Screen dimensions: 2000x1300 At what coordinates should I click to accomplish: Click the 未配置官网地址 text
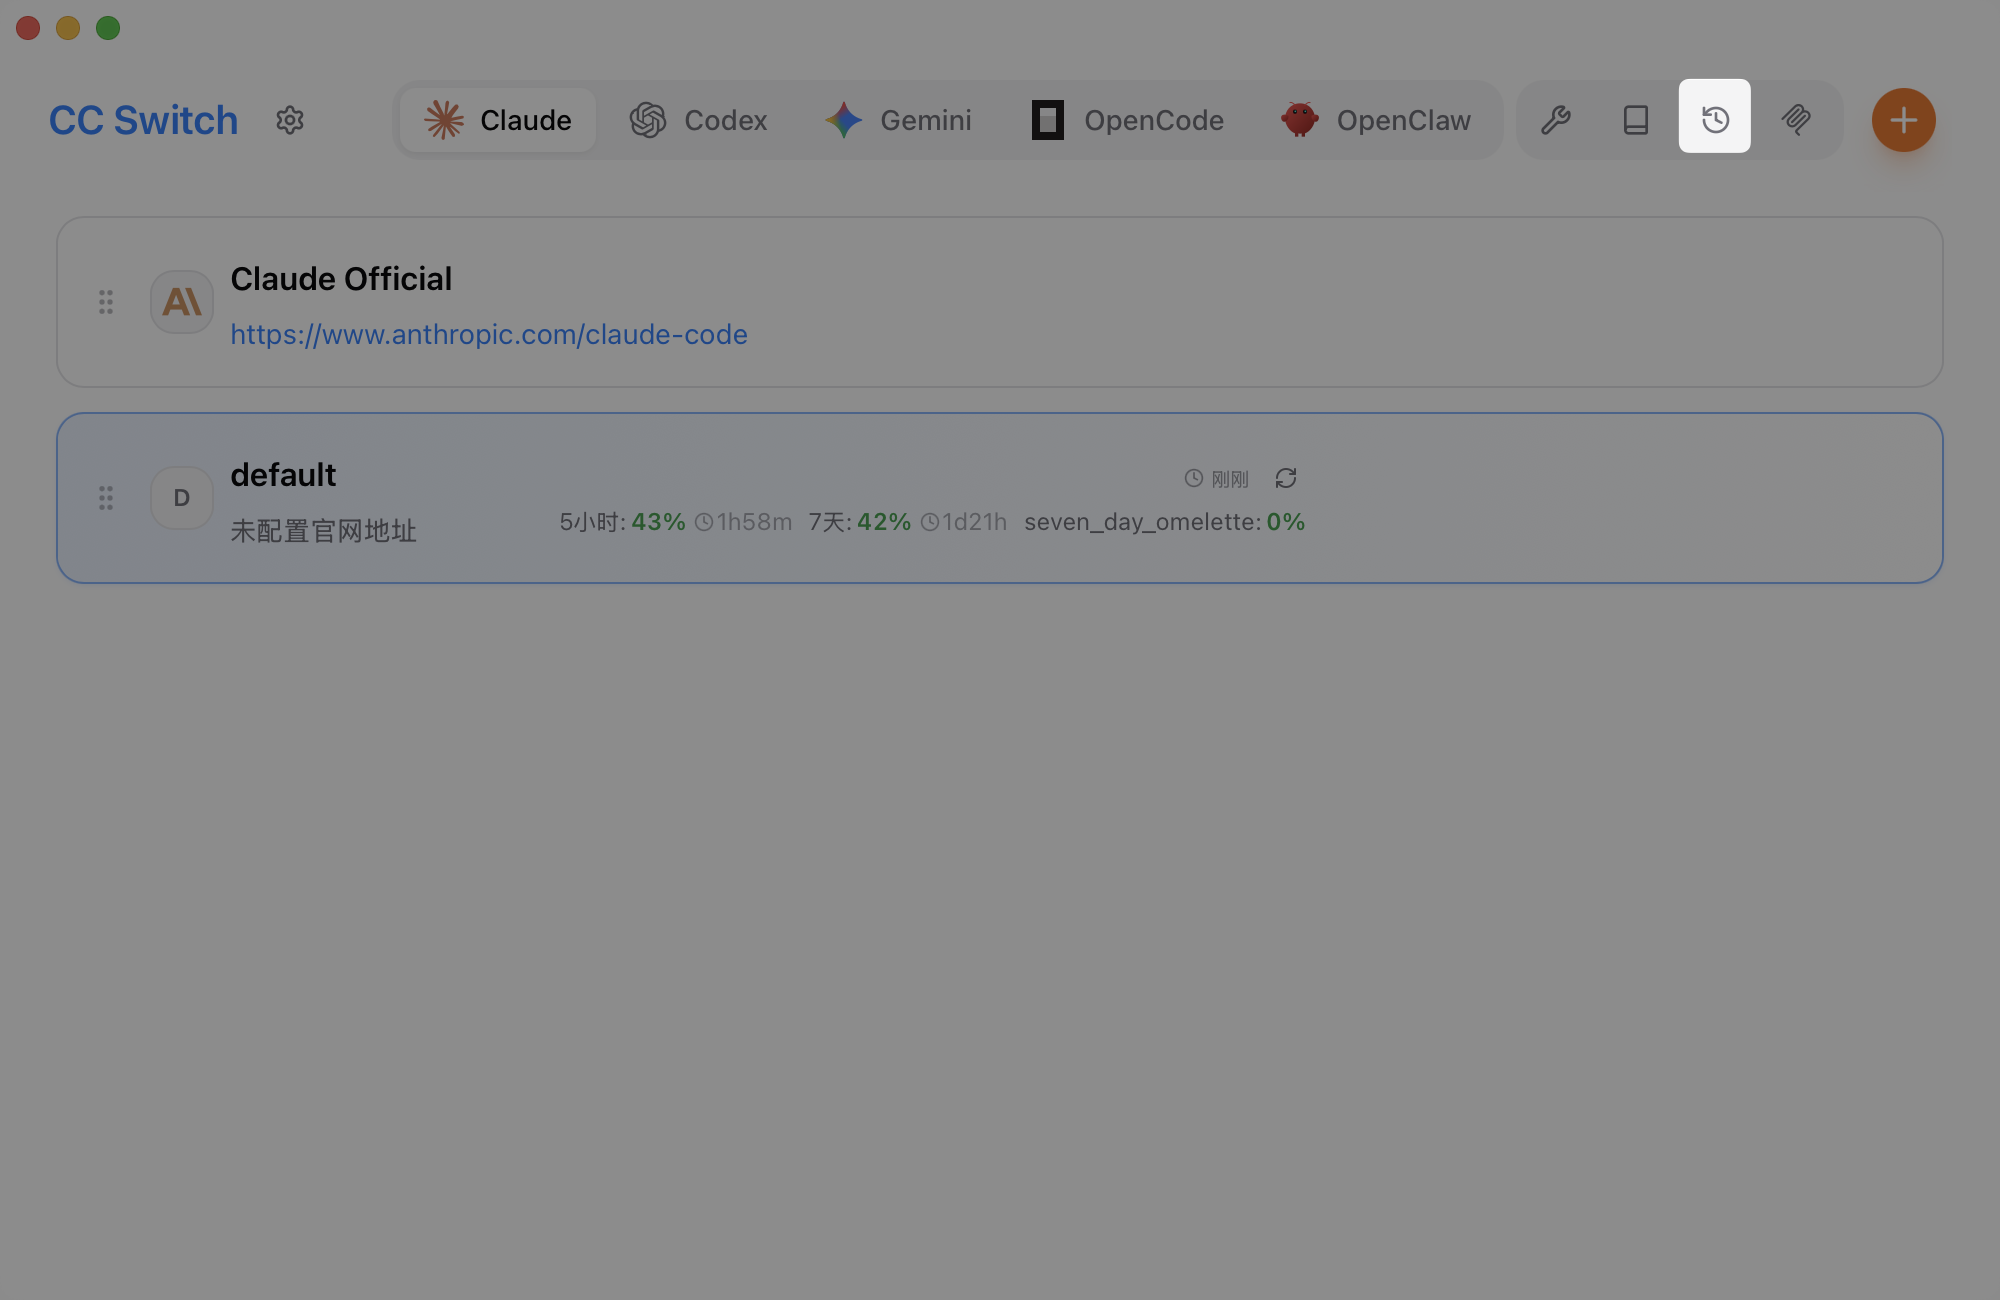coord(323,531)
